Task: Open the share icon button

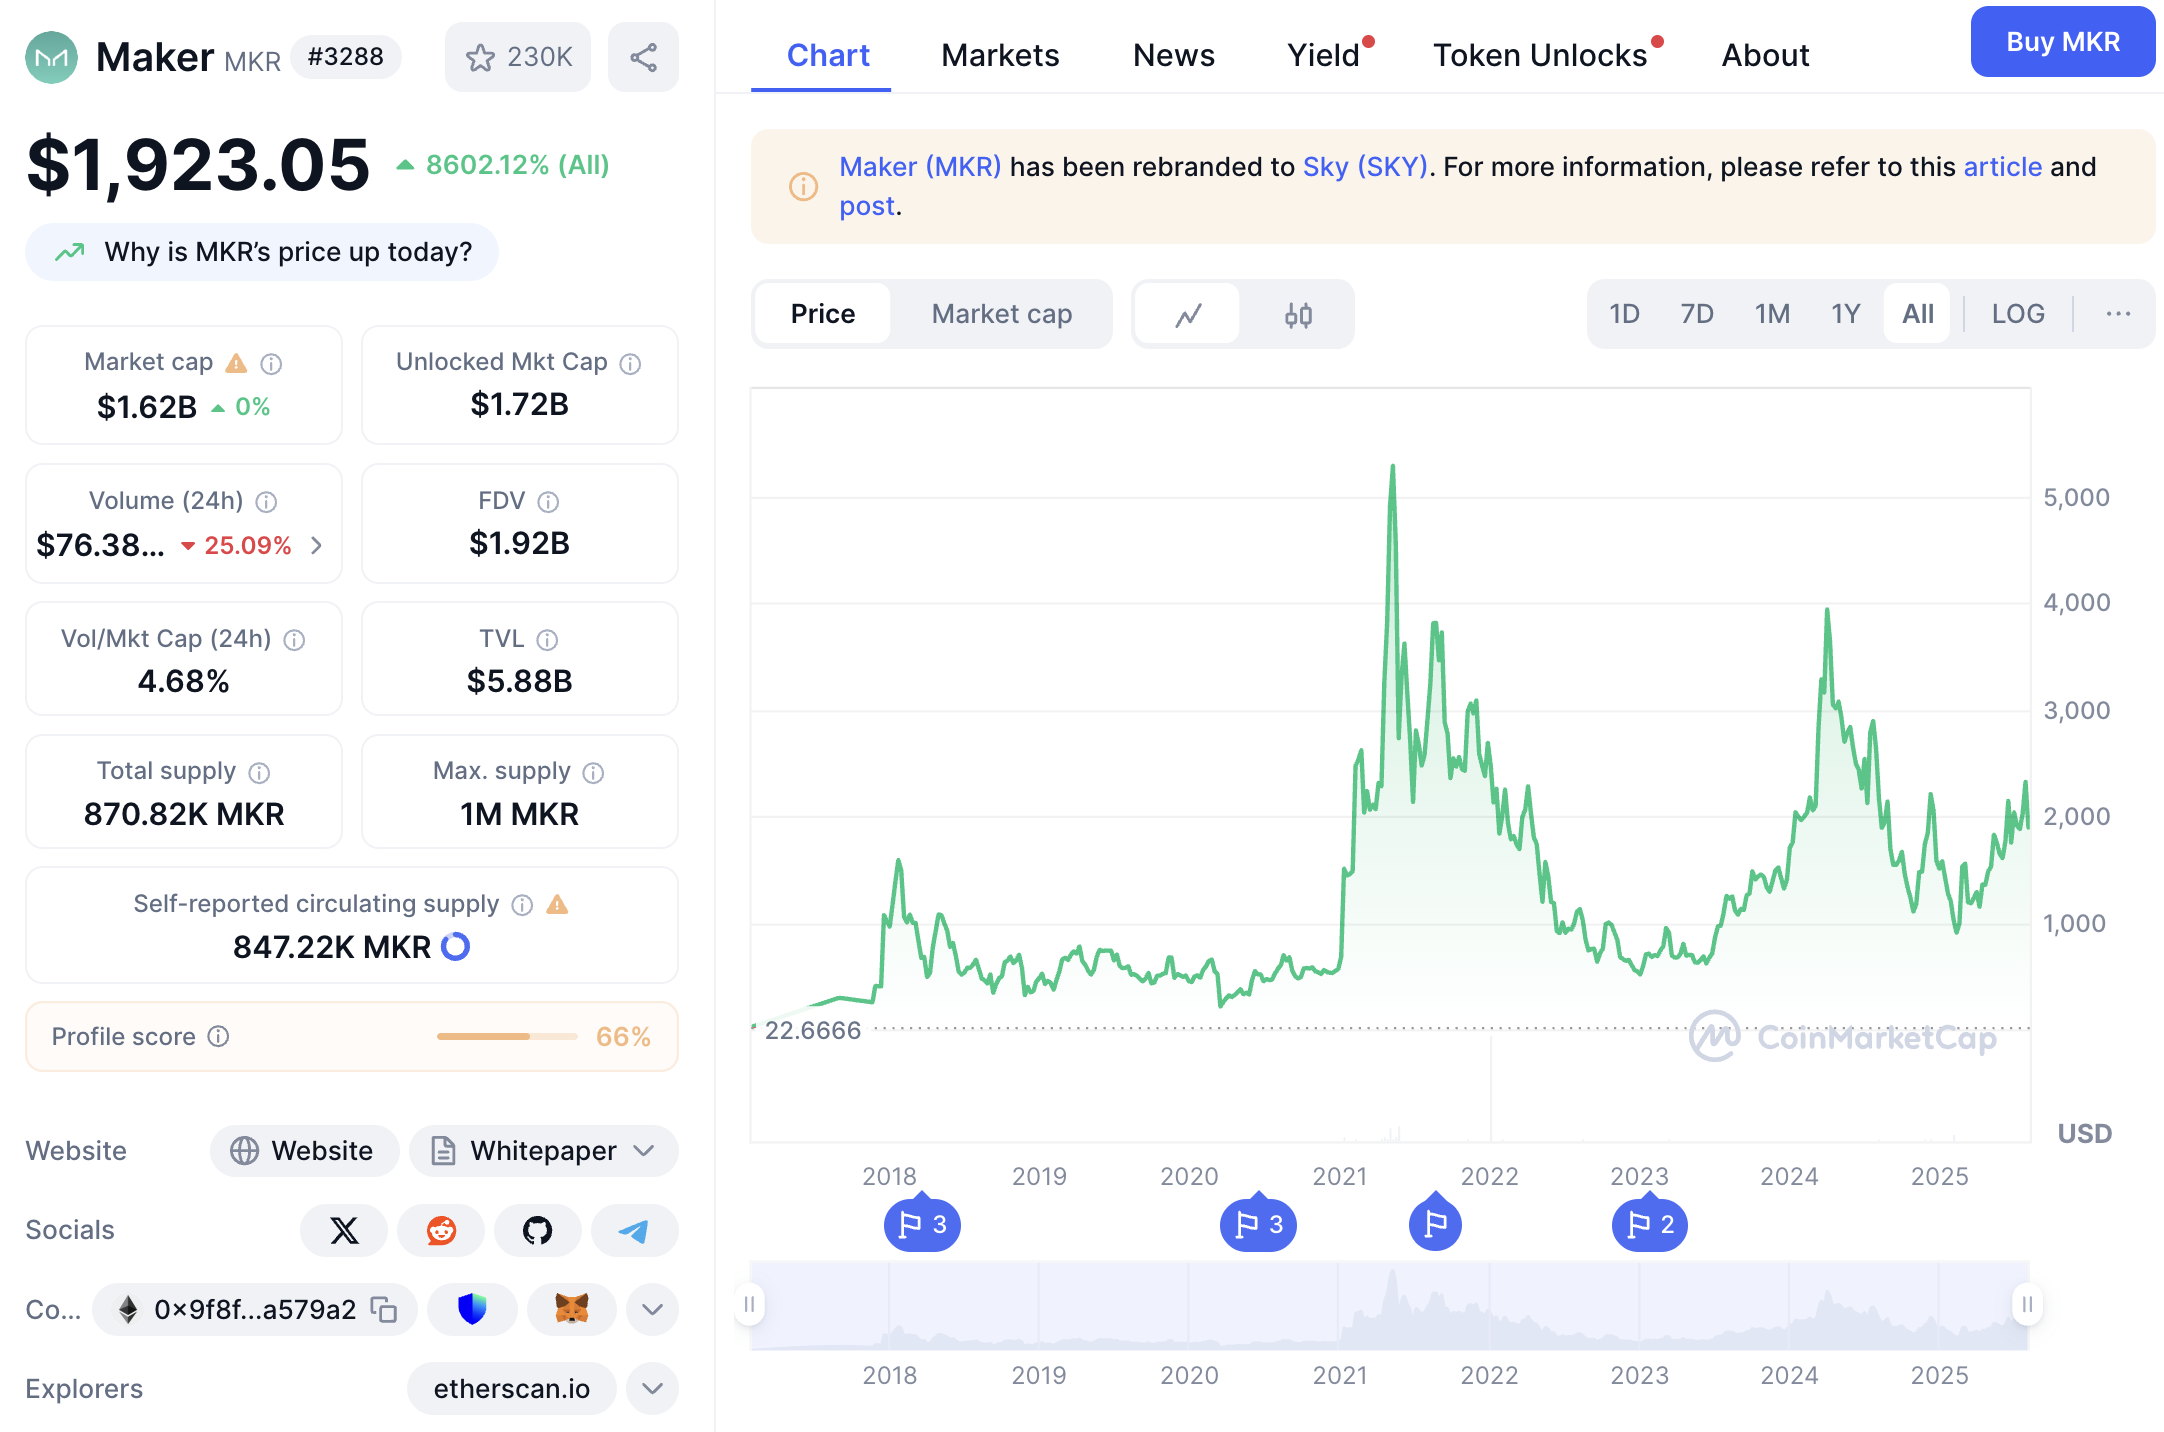Action: click(x=643, y=57)
